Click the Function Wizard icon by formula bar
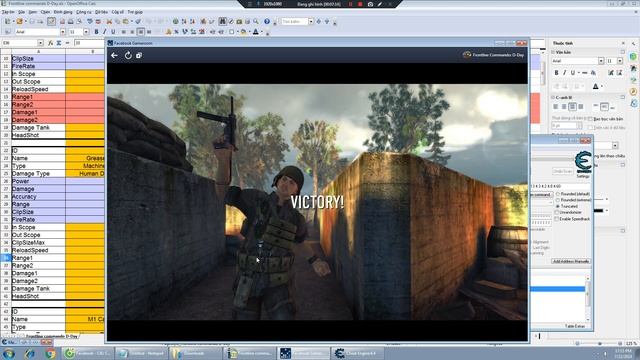The width and height of the screenshot is (640, 360). coord(51,43)
